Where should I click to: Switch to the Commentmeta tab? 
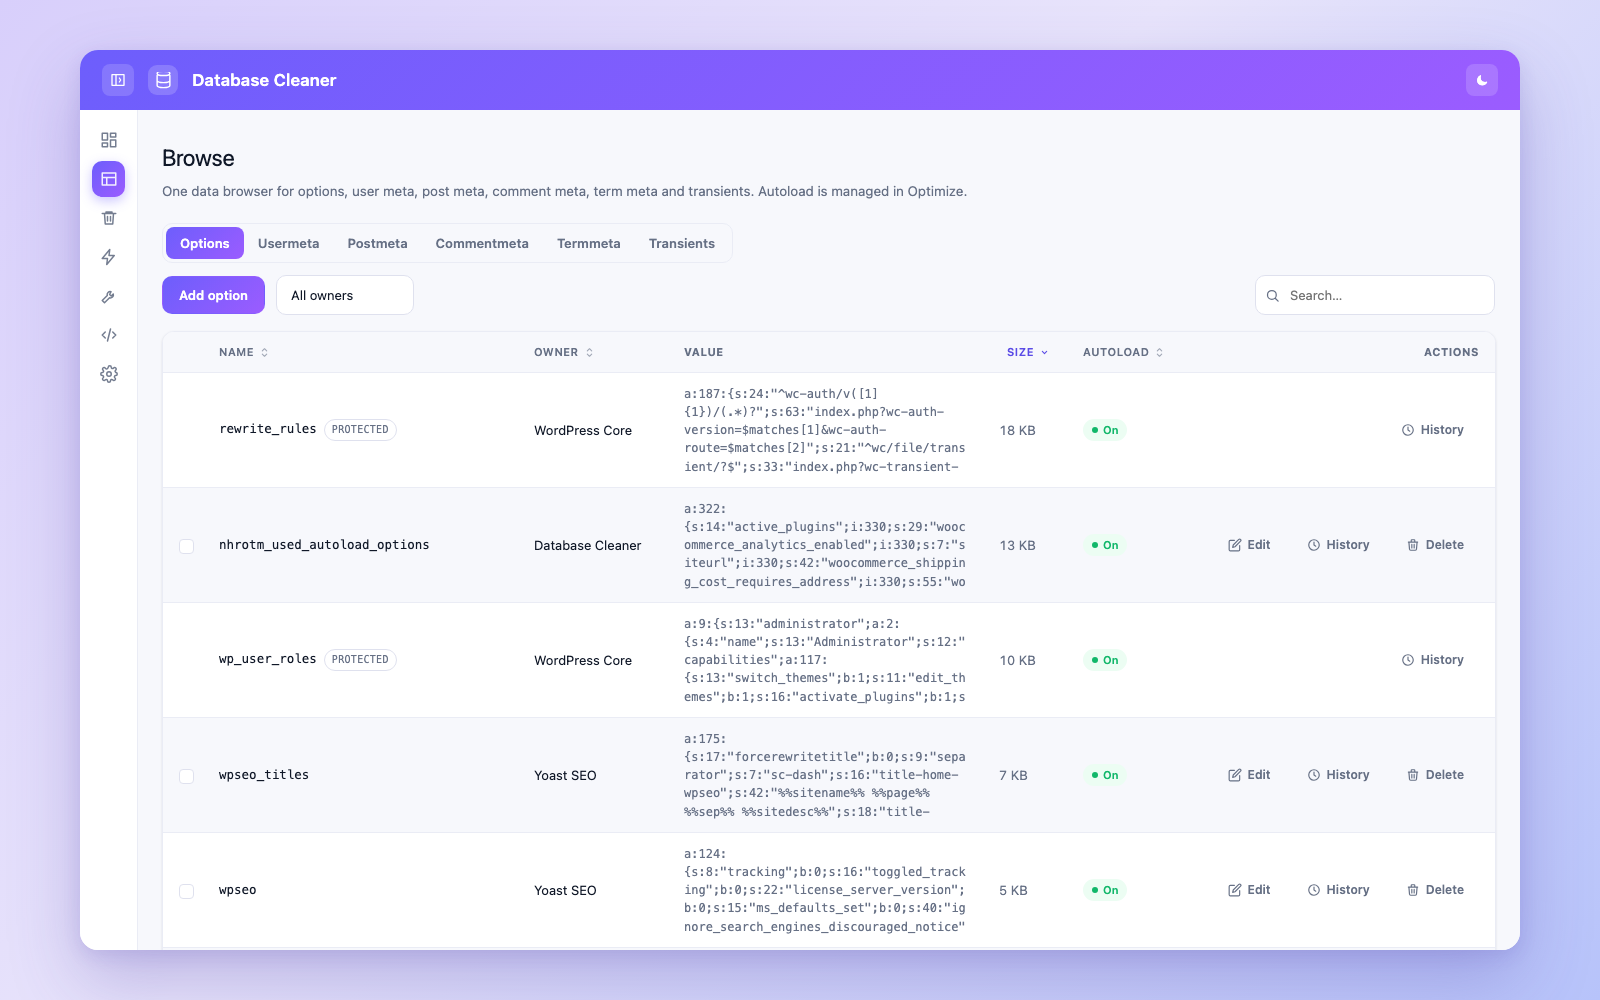[482, 243]
